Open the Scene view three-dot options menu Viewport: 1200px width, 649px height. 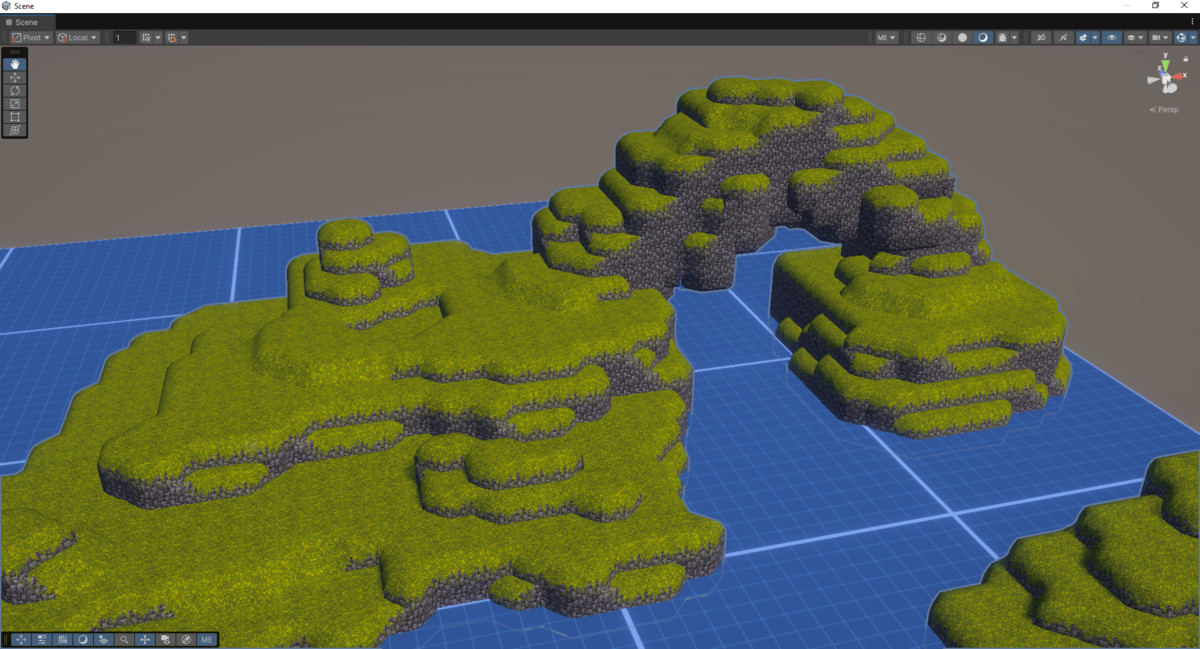tap(1192, 21)
